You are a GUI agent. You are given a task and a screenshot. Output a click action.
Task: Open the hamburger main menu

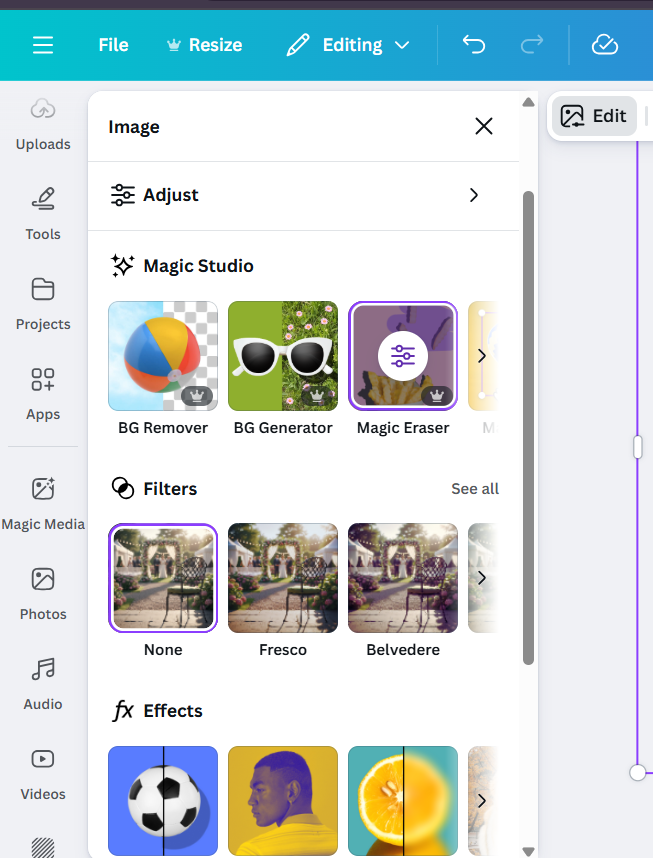[43, 45]
